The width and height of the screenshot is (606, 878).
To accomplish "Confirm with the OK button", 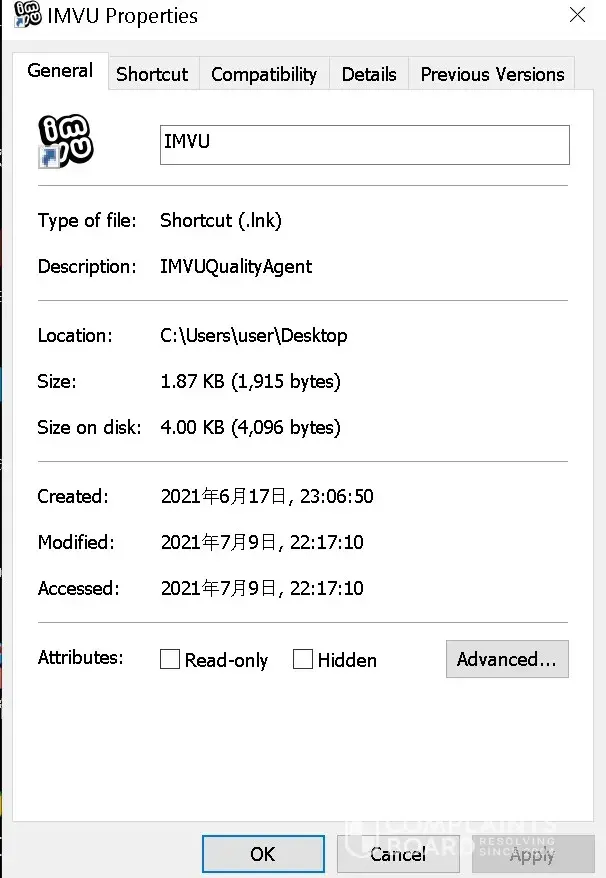I will (x=263, y=854).
